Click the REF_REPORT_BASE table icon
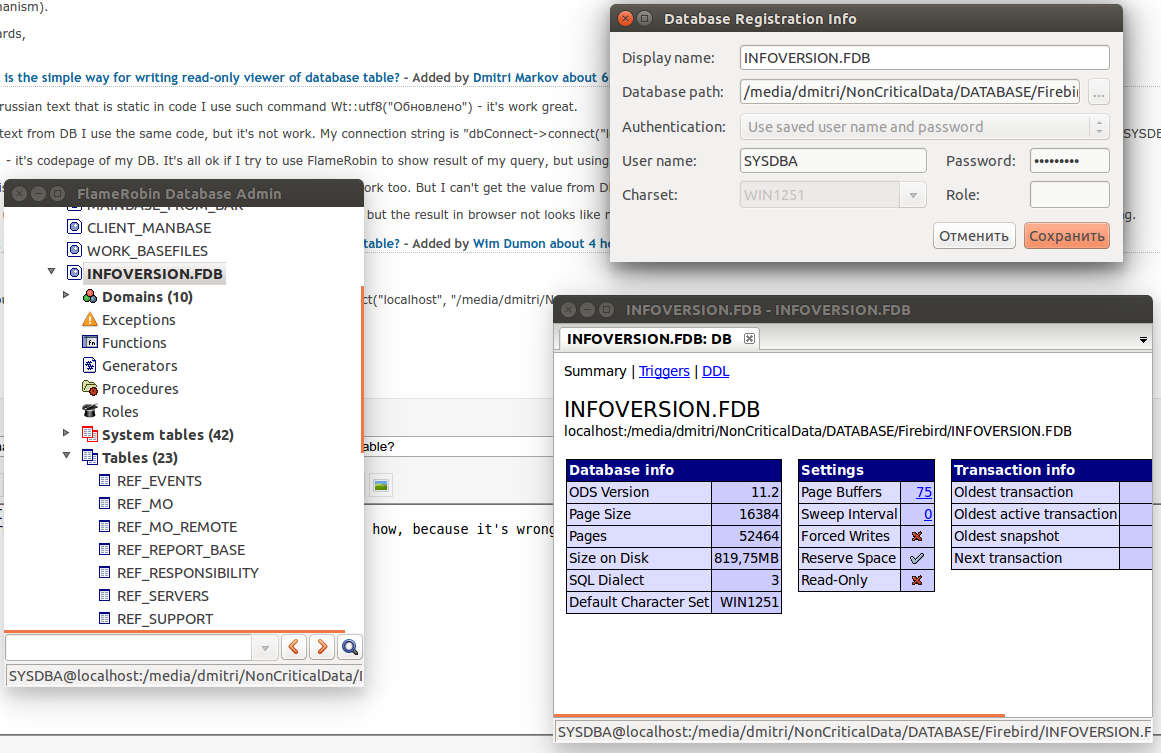The image size is (1161, 753). coord(104,549)
